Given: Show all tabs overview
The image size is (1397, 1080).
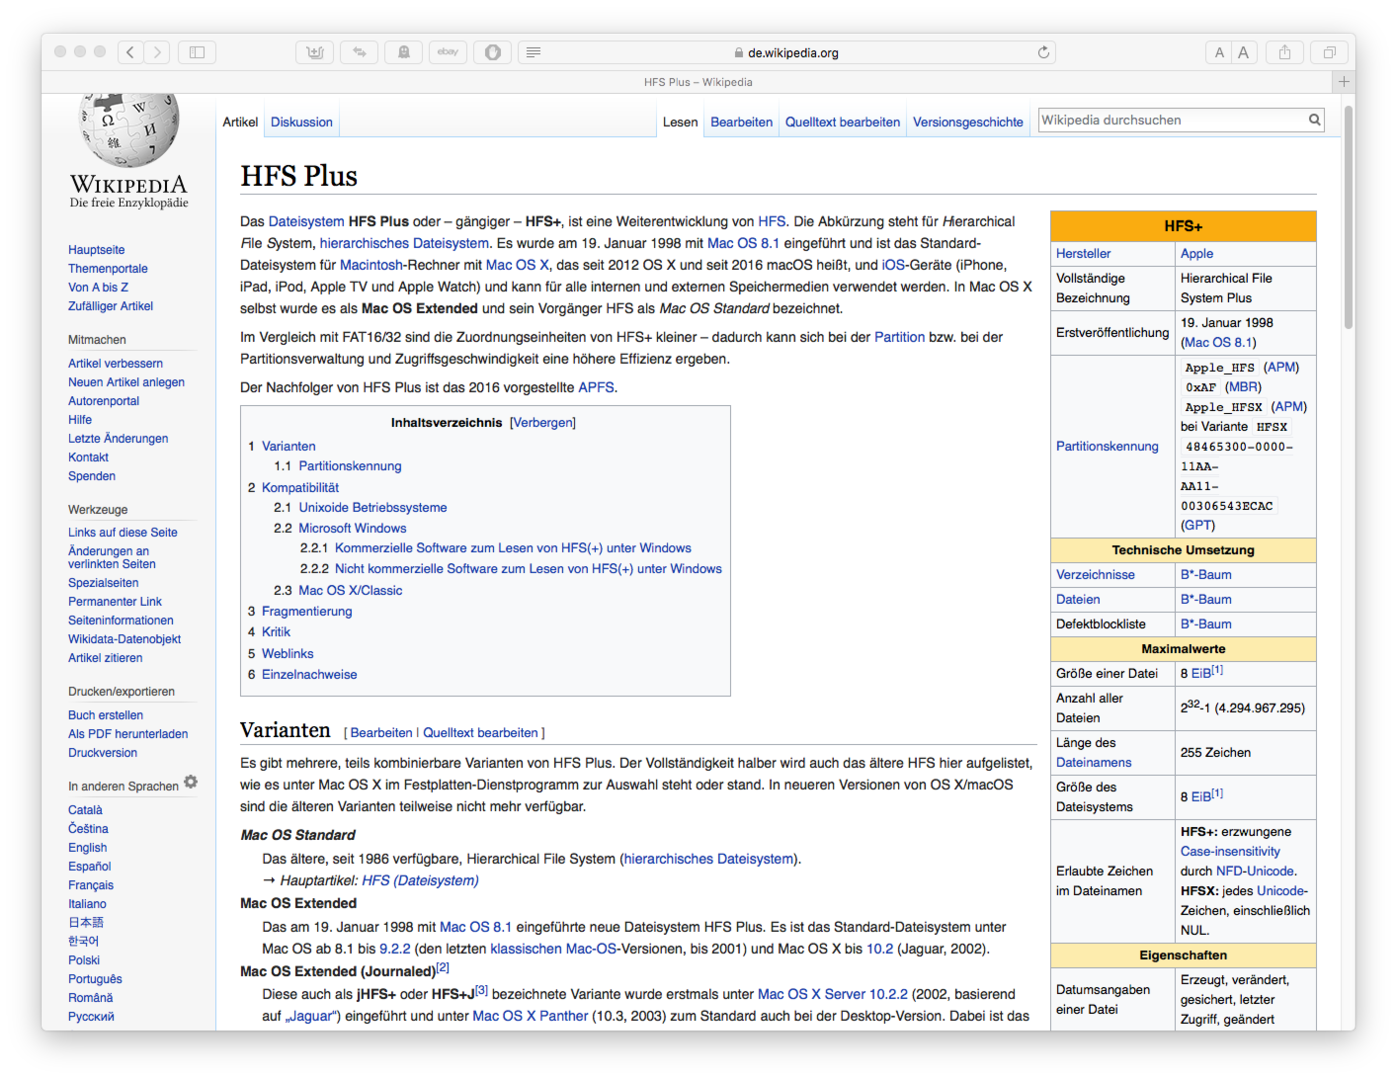Looking at the screenshot, I should (1329, 52).
